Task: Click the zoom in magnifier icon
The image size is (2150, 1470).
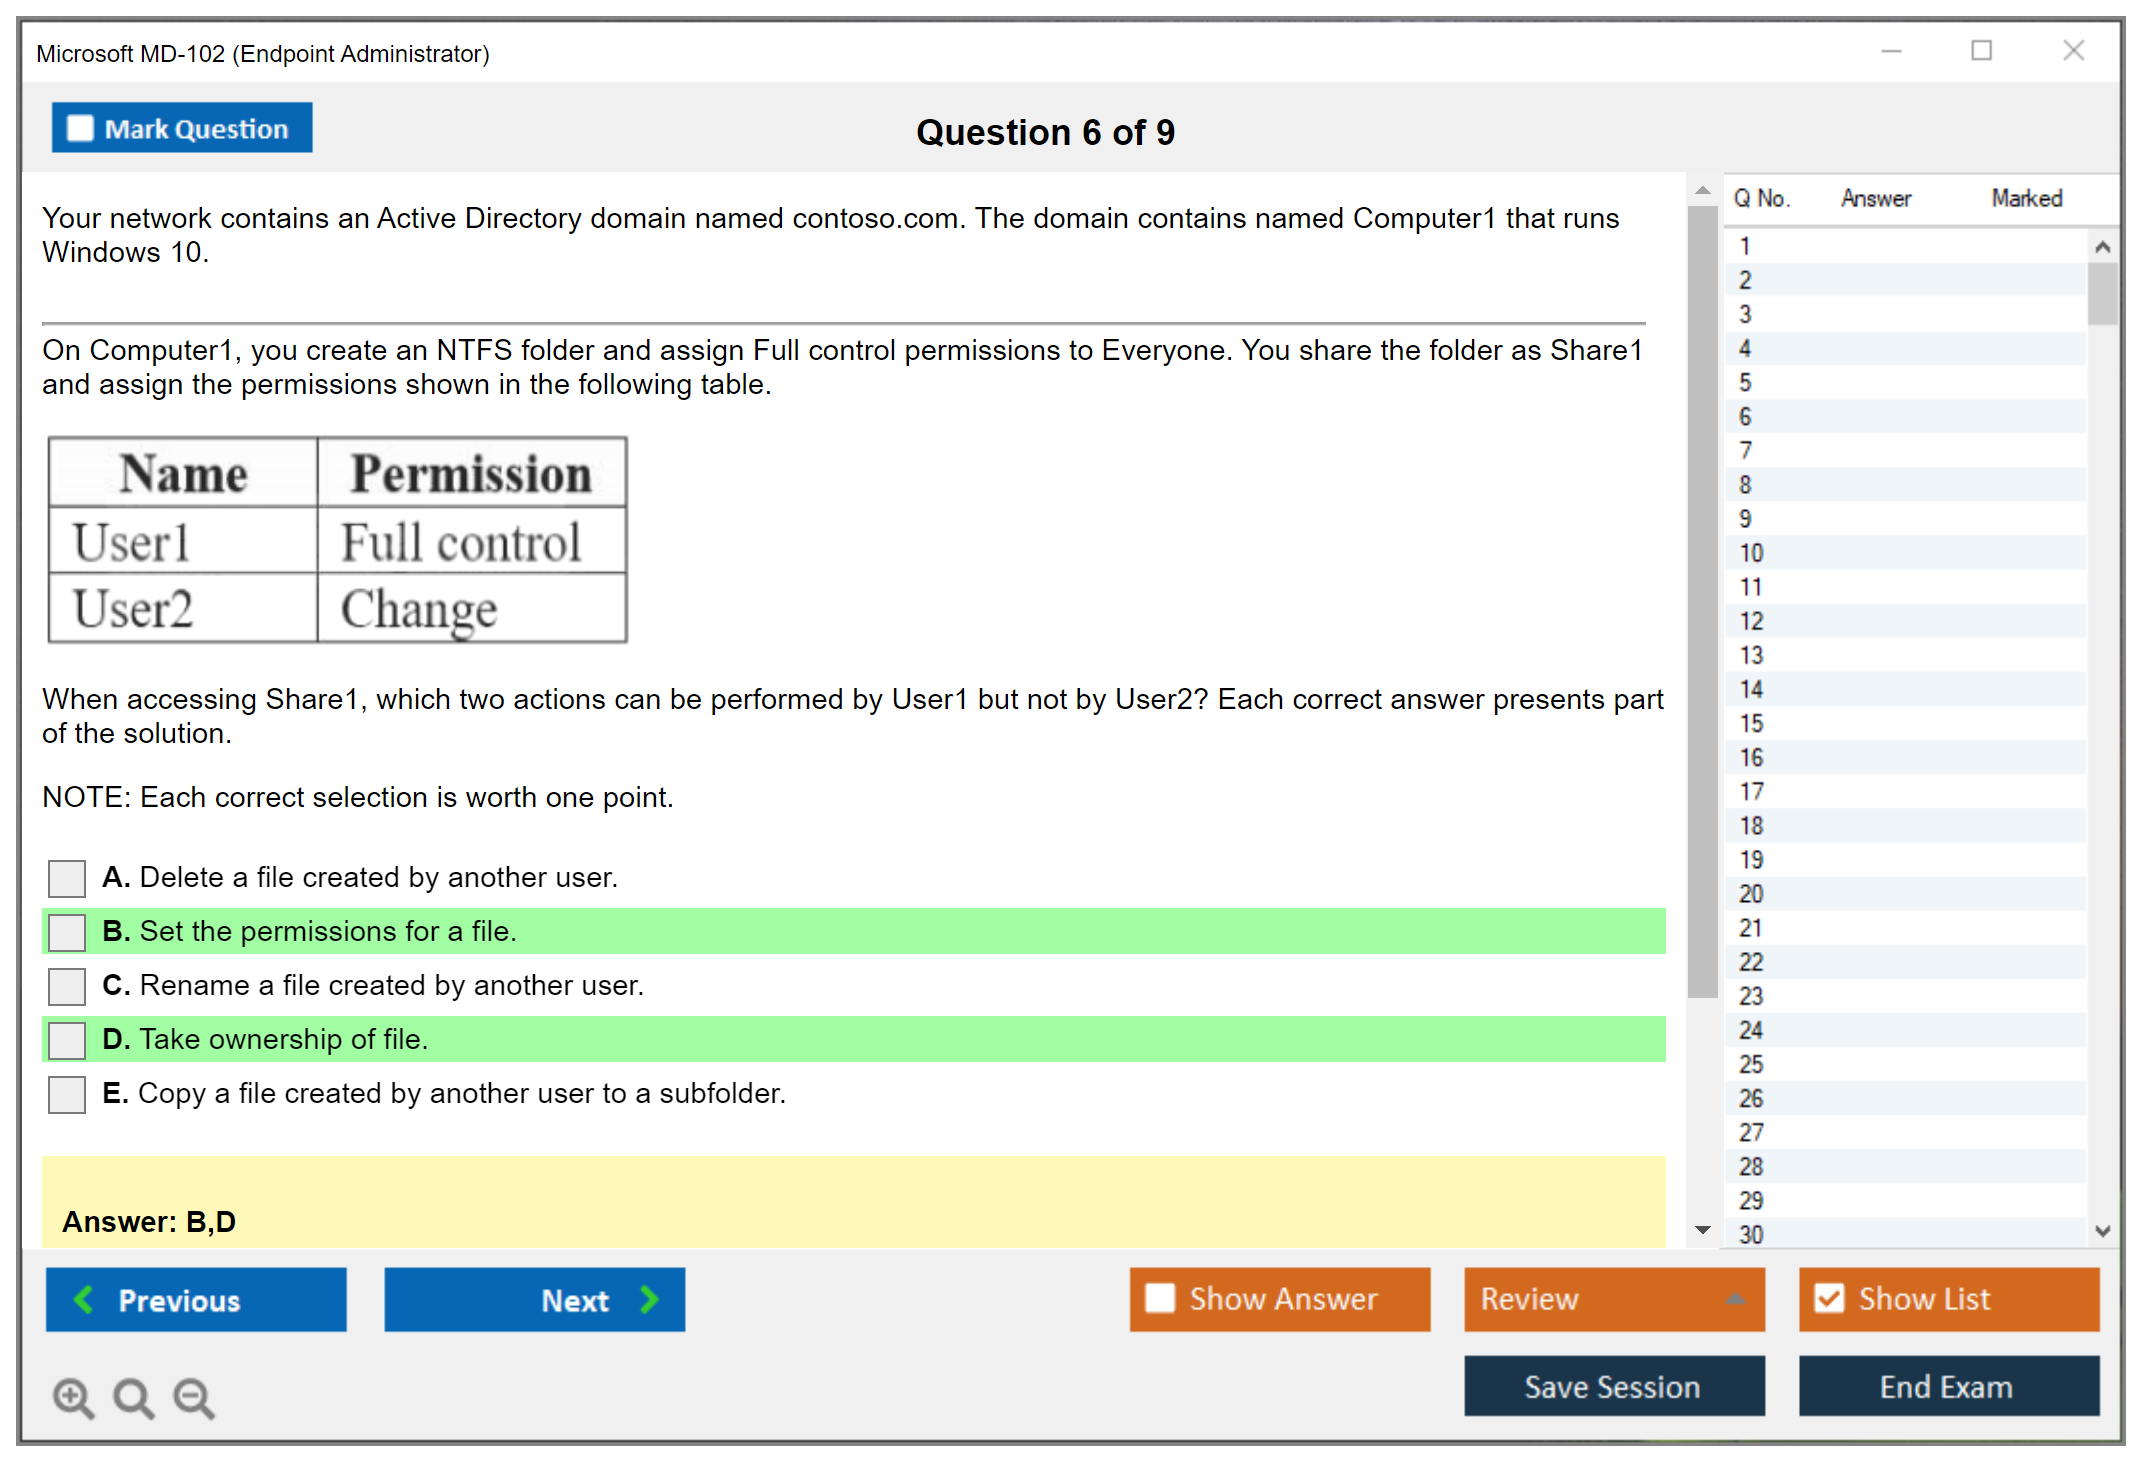Action: pyautogui.click(x=73, y=1397)
